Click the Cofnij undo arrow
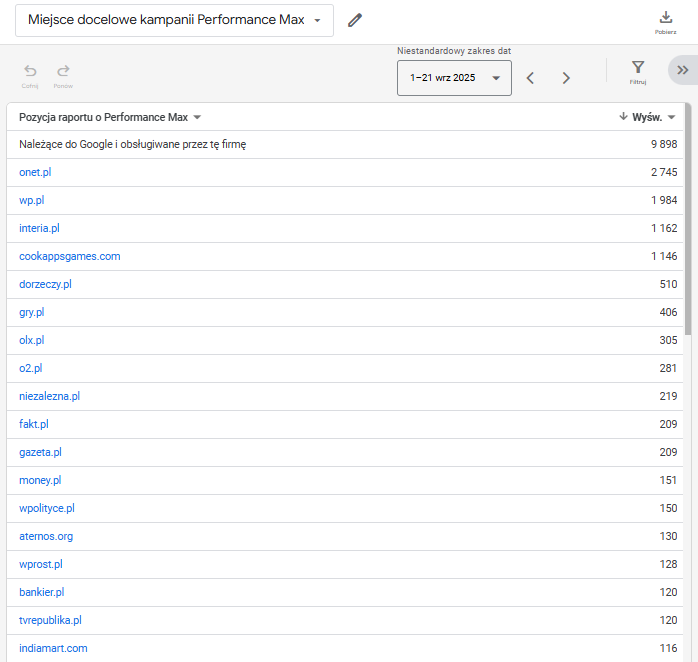This screenshot has width=698, height=662. click(30, 71)
